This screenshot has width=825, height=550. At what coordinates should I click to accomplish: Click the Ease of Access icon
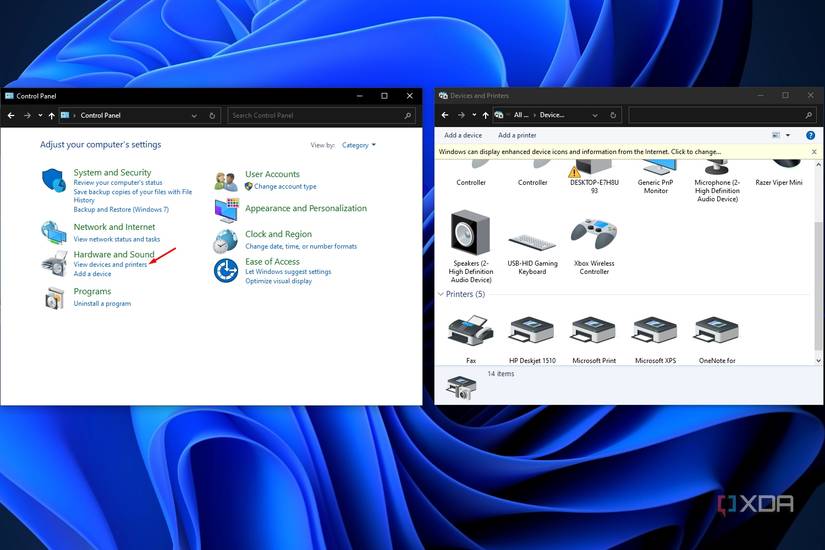tap(226, 270)
